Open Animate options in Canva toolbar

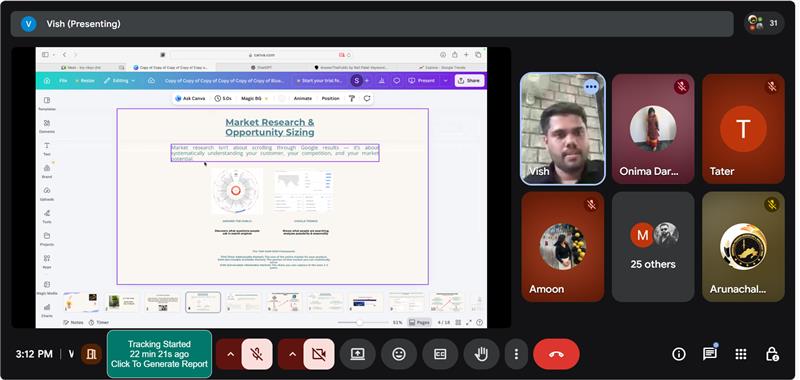(x=303, y=98)
